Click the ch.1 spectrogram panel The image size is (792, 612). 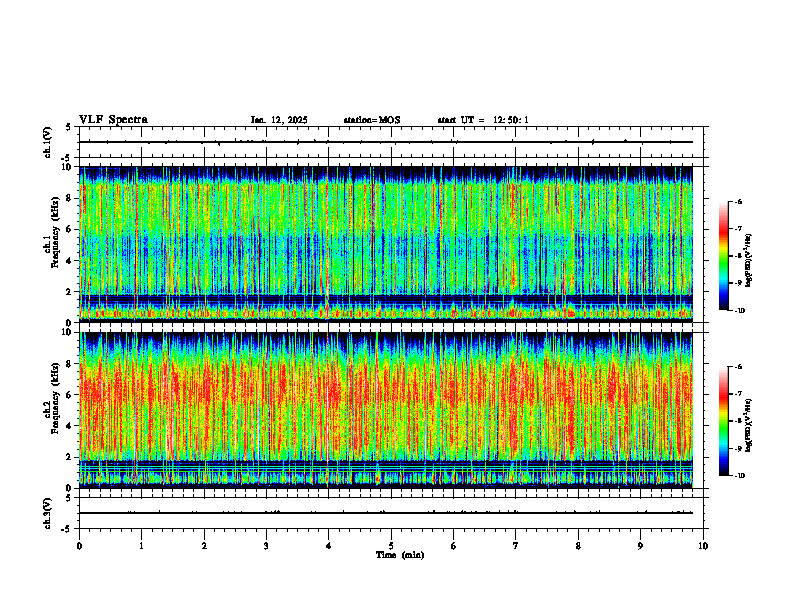tap(386, 244)
